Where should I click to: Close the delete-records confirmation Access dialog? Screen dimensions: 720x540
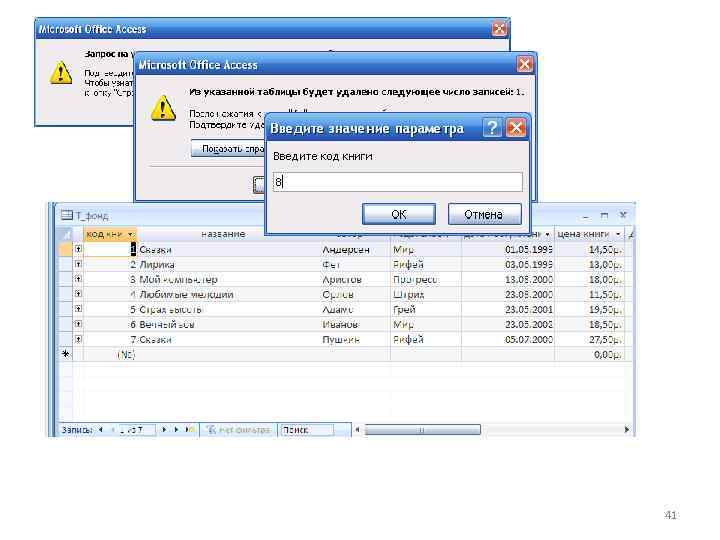[x=524, y=64]
